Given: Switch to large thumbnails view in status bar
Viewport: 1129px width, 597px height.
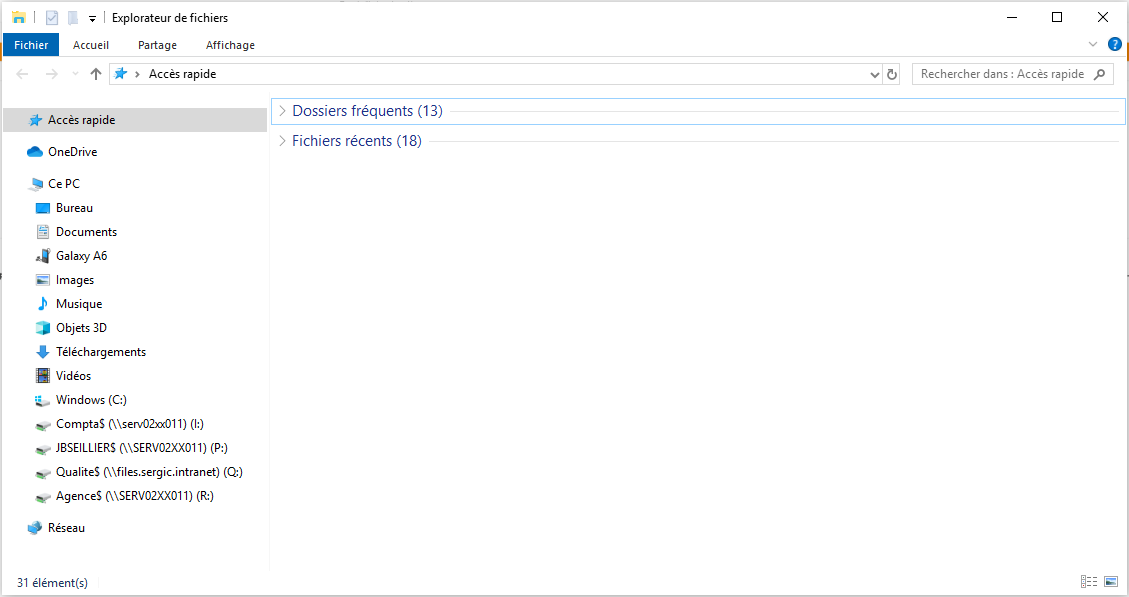Looking at the screenshot, I should click(1111, 581).
